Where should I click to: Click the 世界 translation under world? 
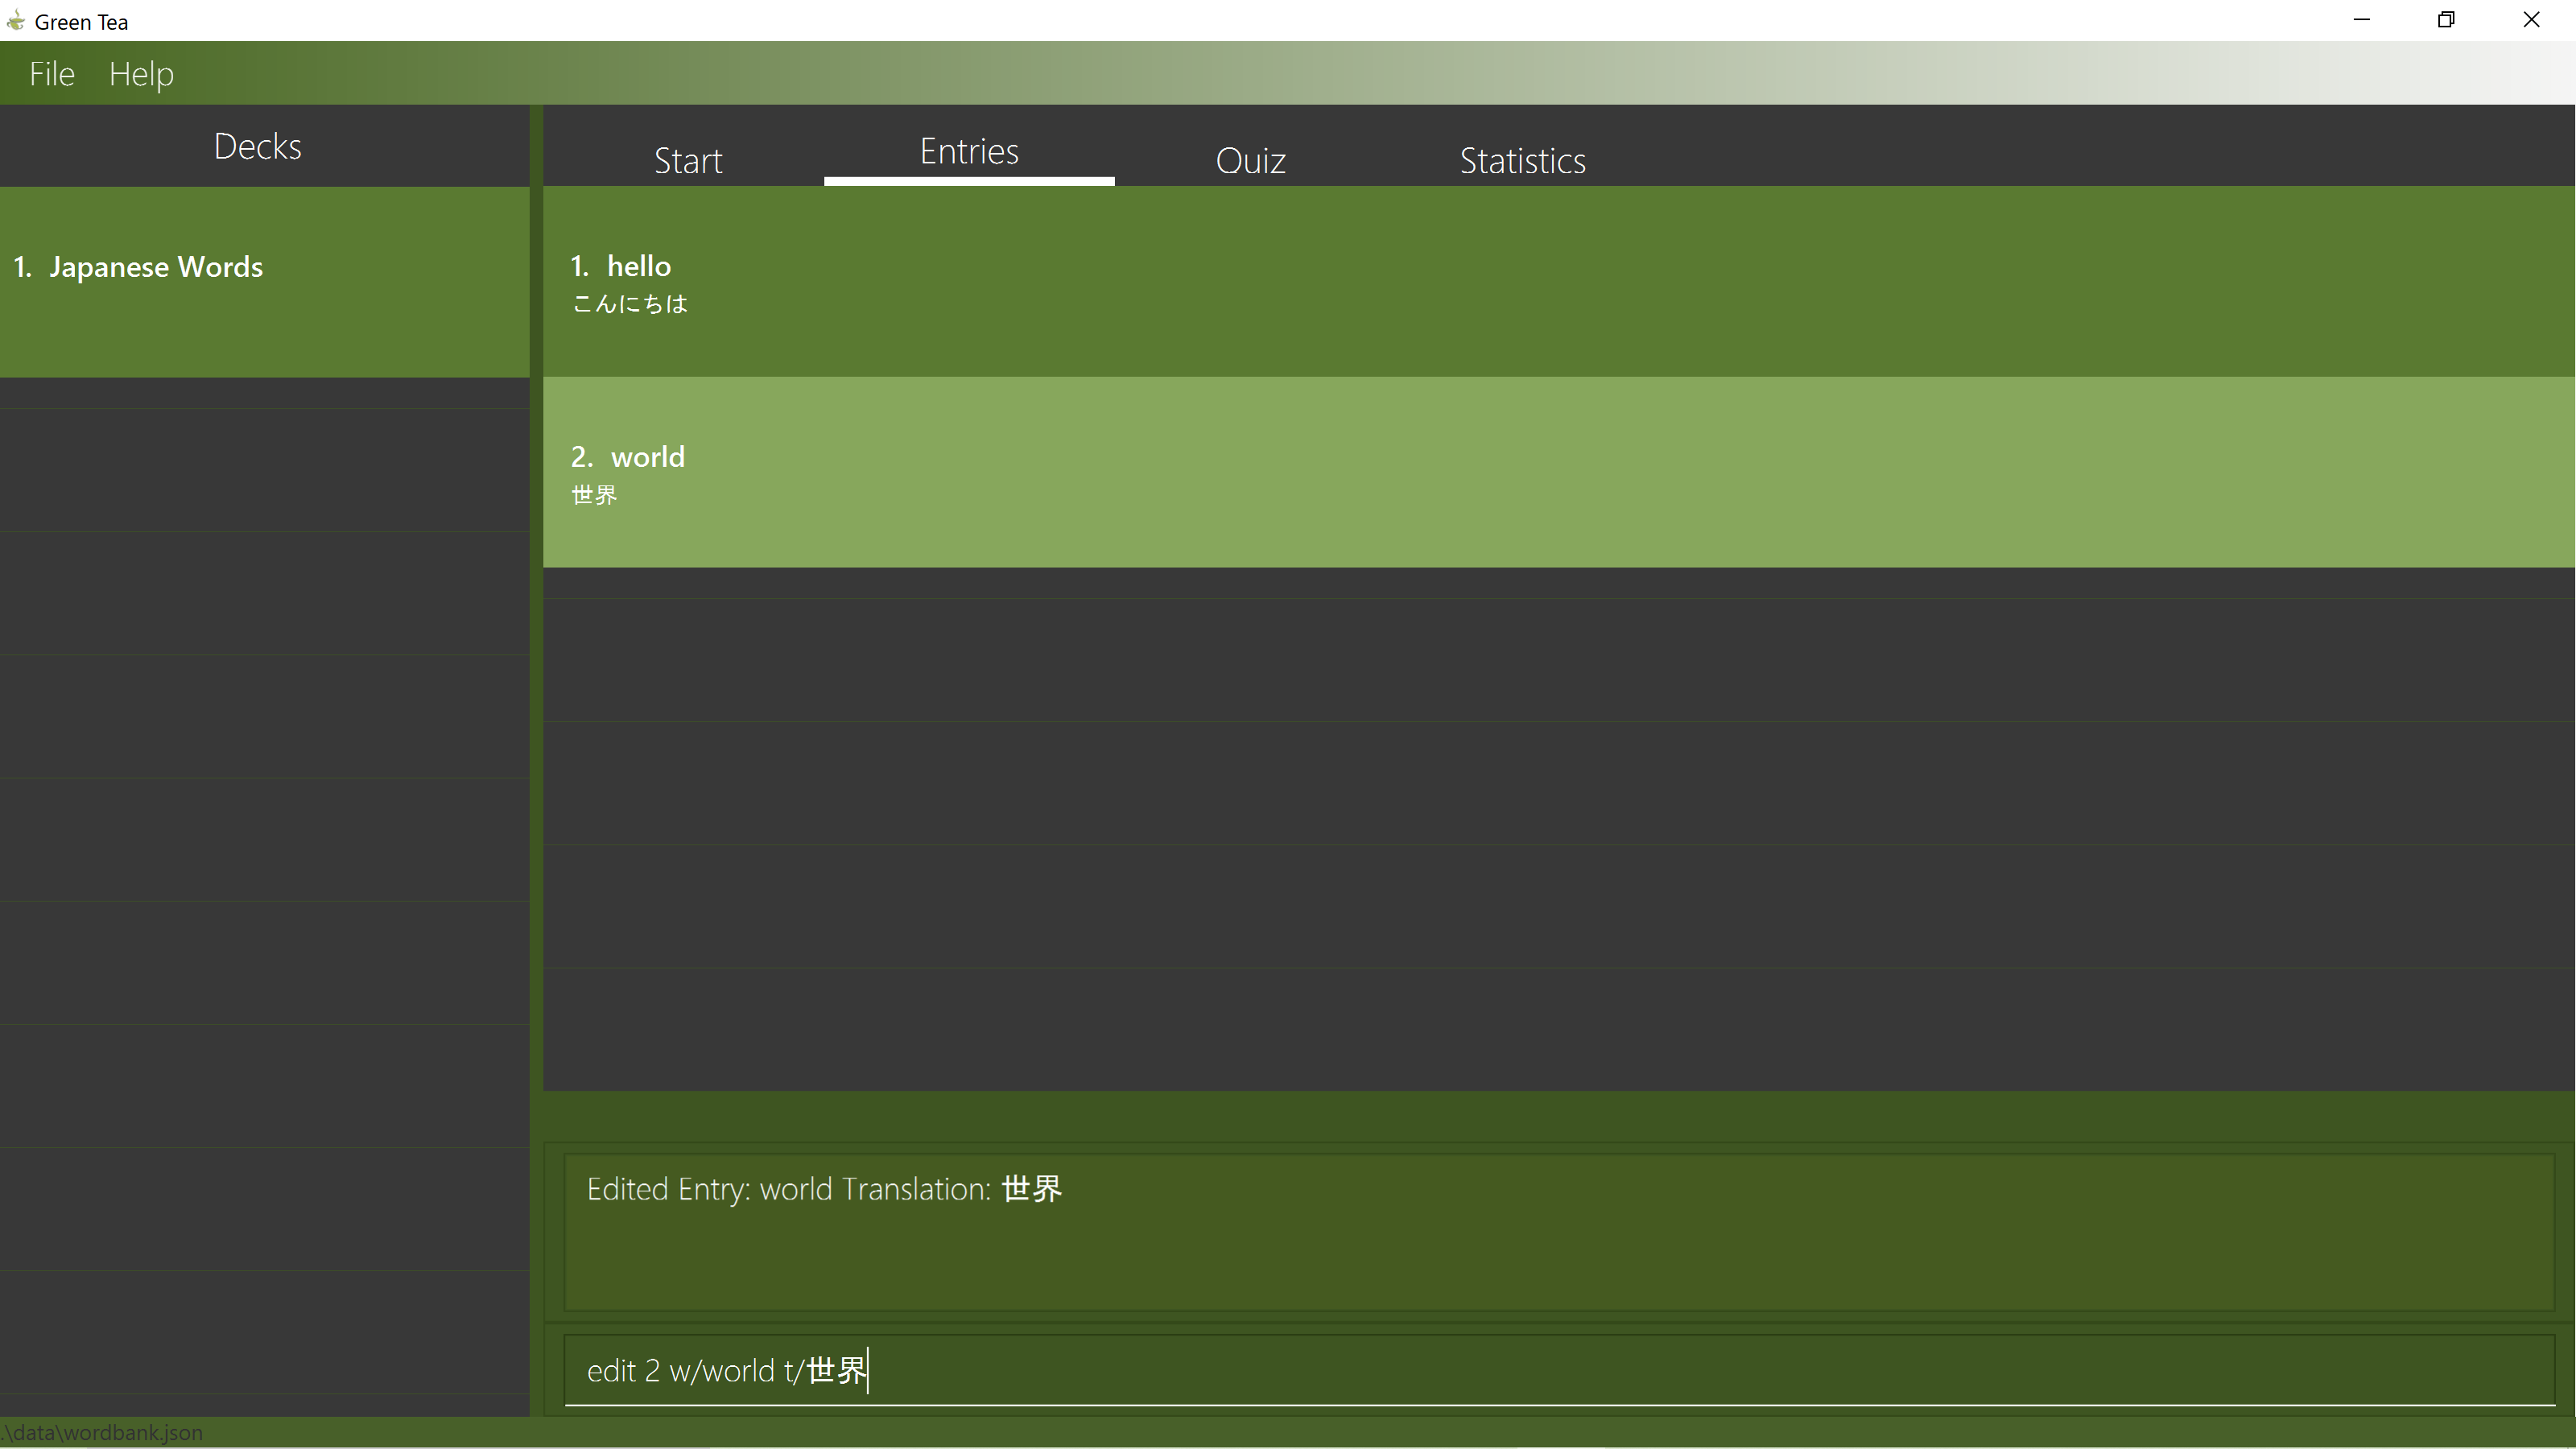tap(594, 495)
